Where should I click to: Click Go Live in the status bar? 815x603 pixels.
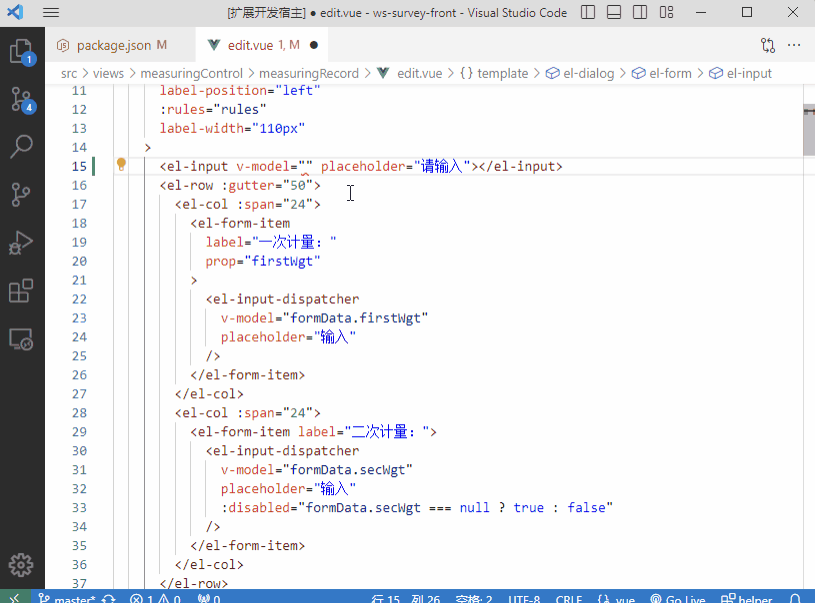(679, 598)
